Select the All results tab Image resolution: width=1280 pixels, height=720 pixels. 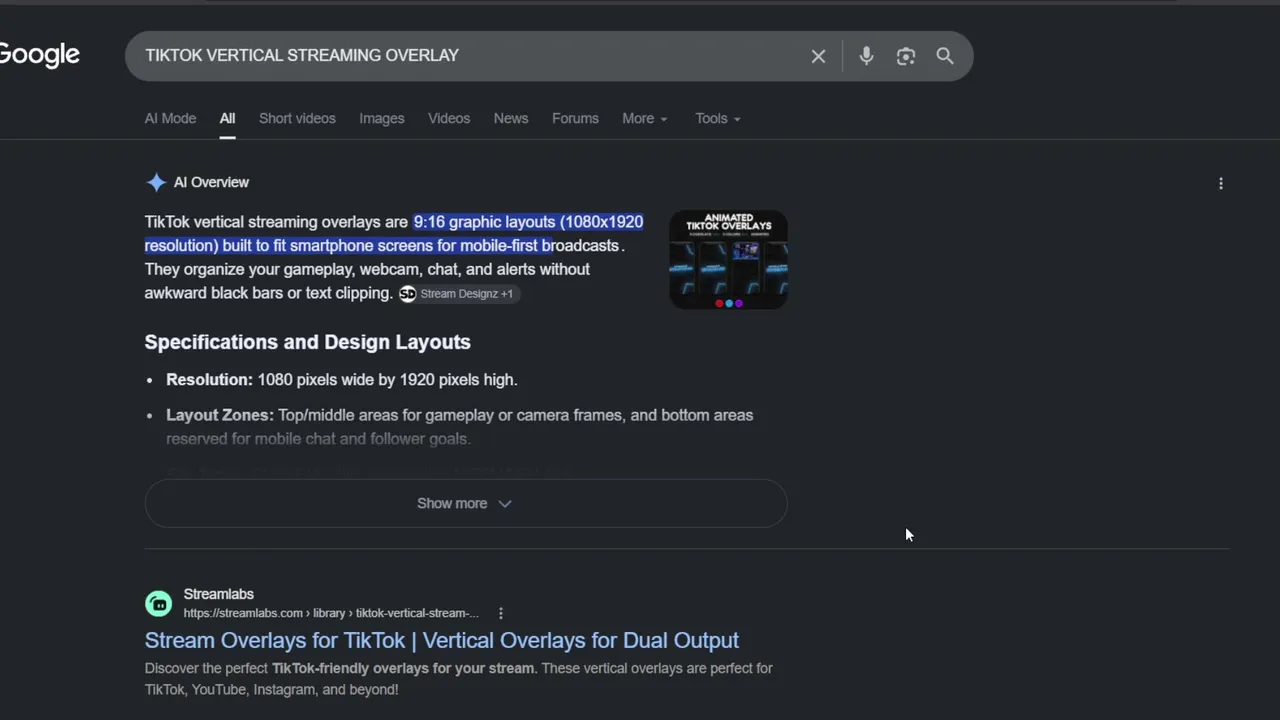pyautogui.click(x=227, y=118)
